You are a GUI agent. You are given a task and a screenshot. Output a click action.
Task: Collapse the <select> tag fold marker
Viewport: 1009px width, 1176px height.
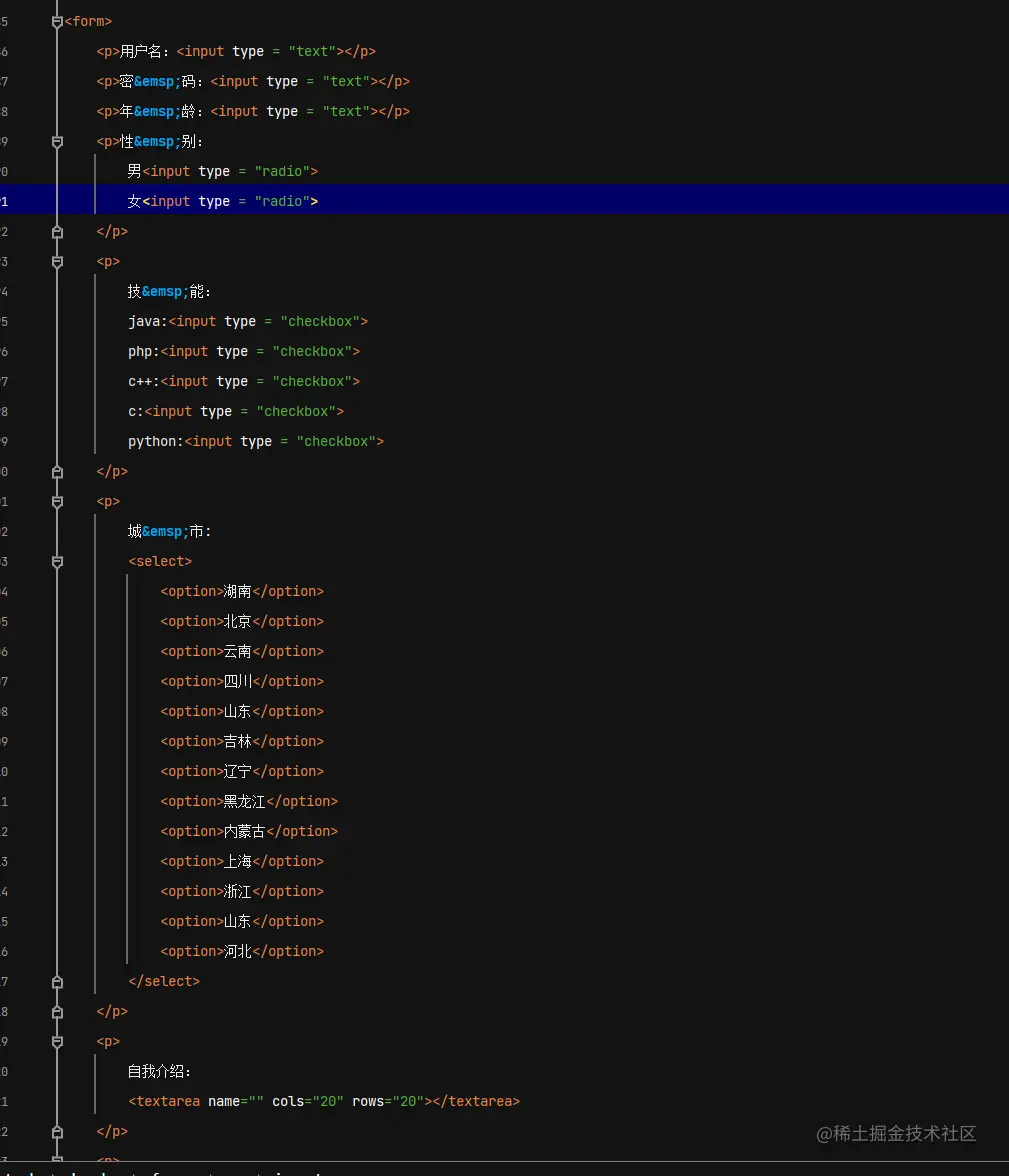57,562
